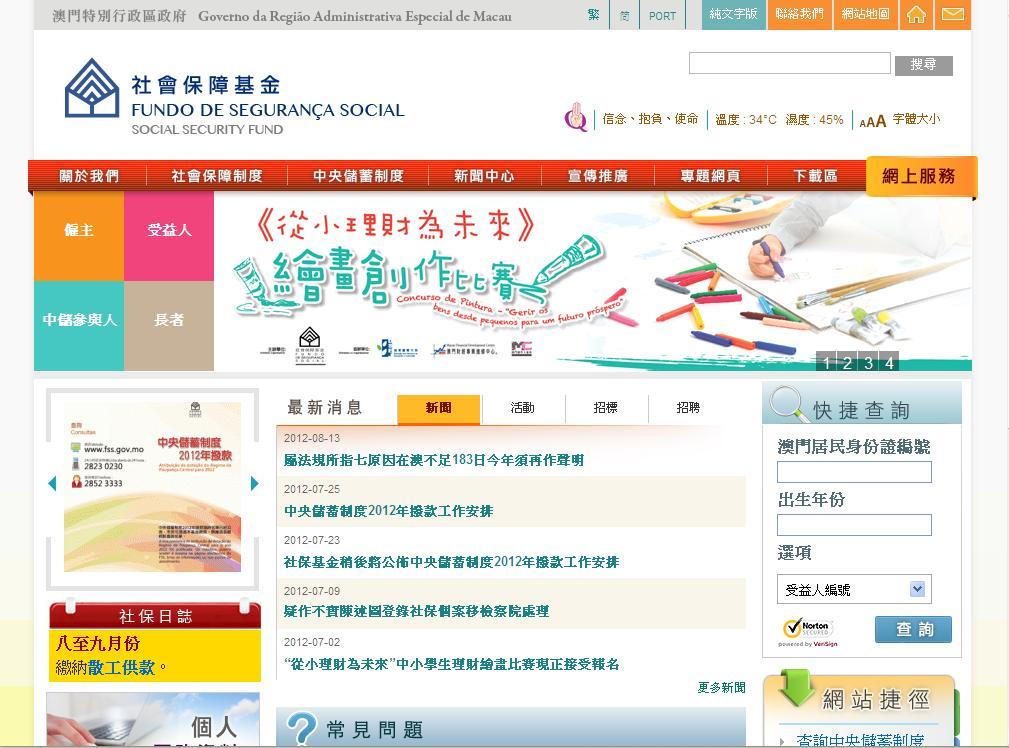Click the envelope mail icon

point(953,15)
